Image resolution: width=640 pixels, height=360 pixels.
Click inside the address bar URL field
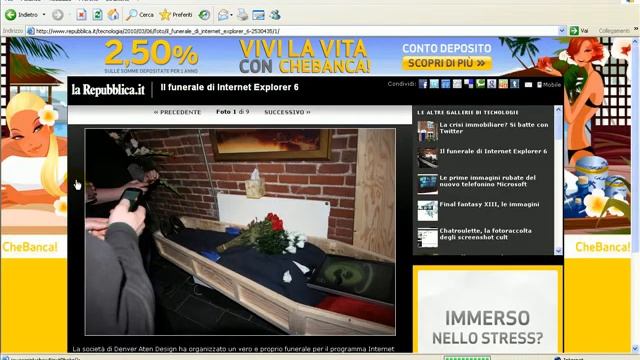tap(296, 31)
